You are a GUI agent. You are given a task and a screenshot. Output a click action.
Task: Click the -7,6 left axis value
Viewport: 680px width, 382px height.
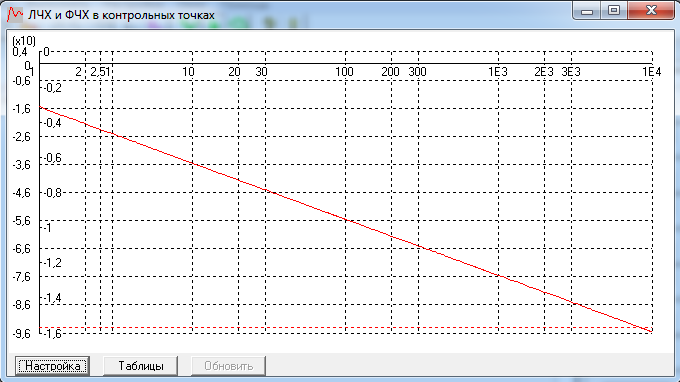click(22, 277)
